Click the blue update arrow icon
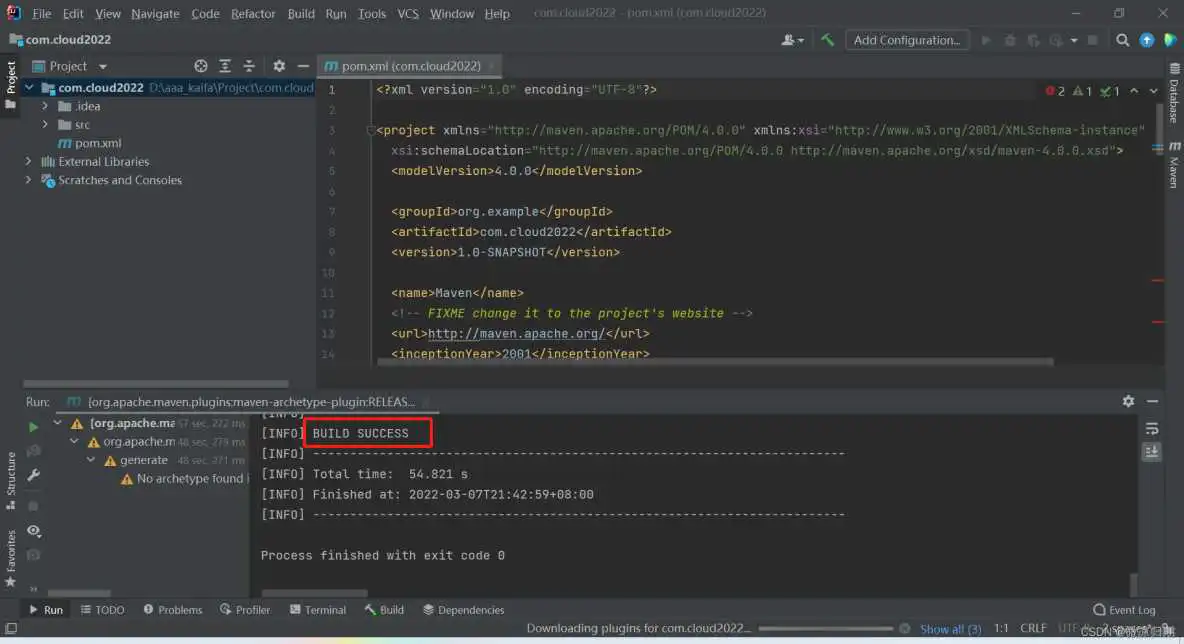Image resolution: width=1184 pixels, height=644 pixels. 1147,40
